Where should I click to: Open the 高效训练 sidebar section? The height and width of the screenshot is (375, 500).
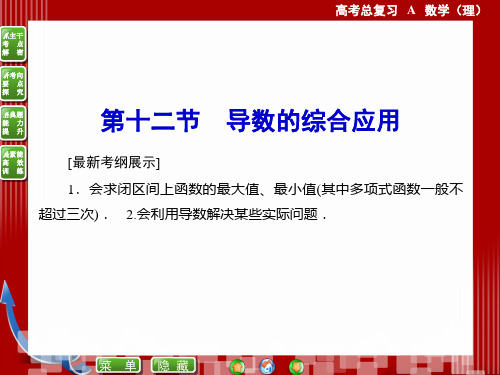[13, 163]
